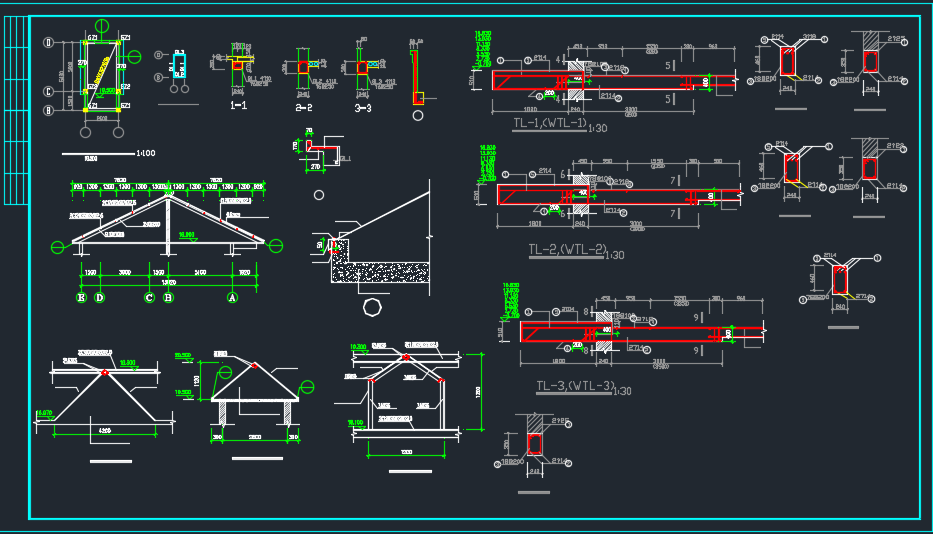Select white grid bubble C left of floor plan
This screenshot has width=933, height=534.
tap(49, 91)
